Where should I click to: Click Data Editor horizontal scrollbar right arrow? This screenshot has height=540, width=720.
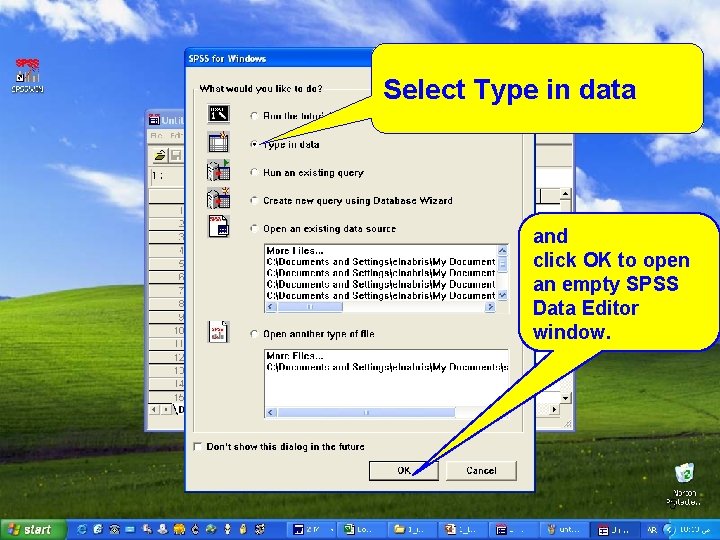click(554, 409)
